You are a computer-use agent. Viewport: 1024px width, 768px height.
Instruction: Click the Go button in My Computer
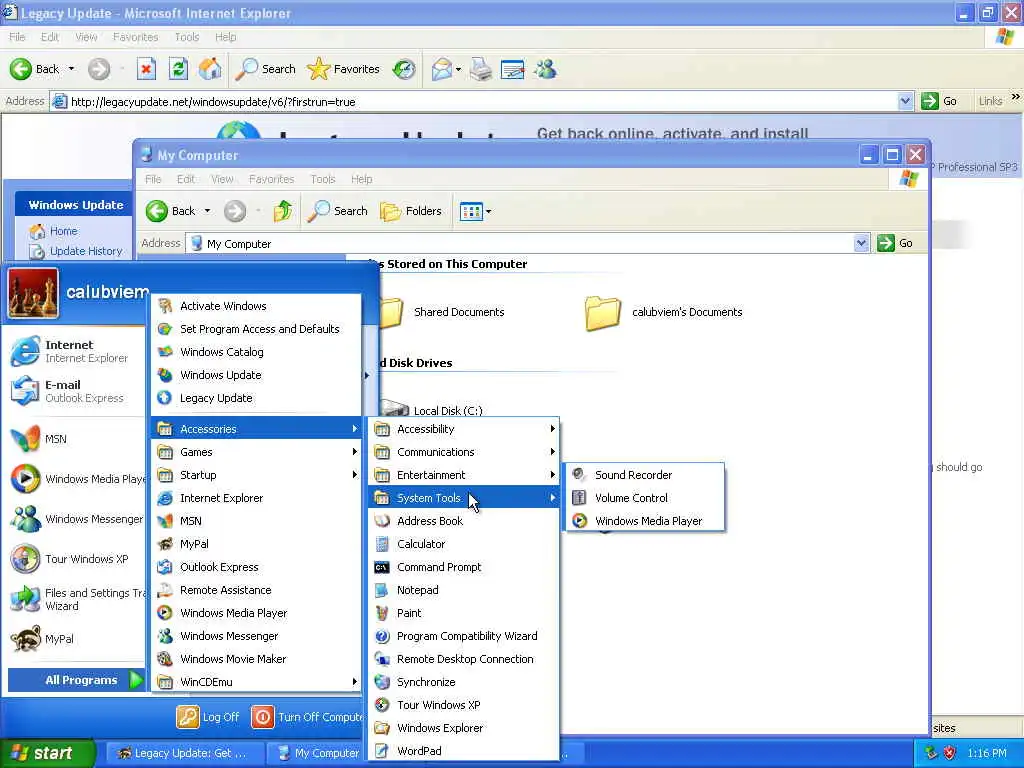895,243
